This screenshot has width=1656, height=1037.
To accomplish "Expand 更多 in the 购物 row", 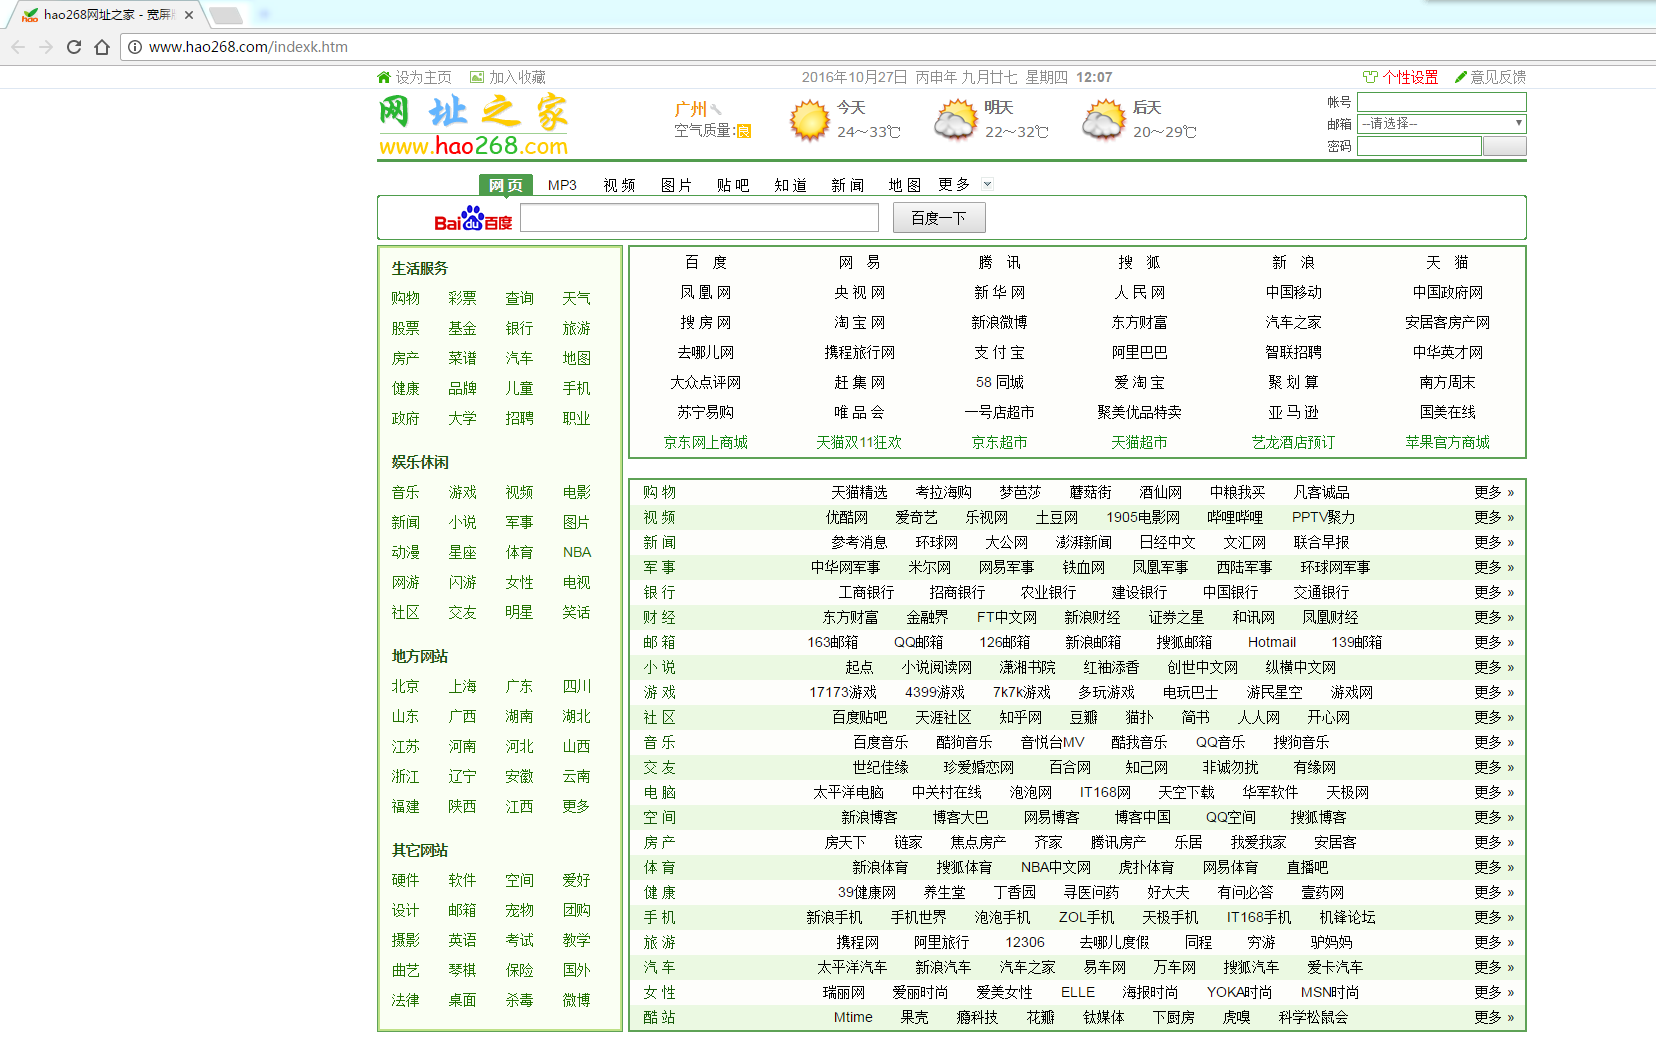I will pos(1494,492).
